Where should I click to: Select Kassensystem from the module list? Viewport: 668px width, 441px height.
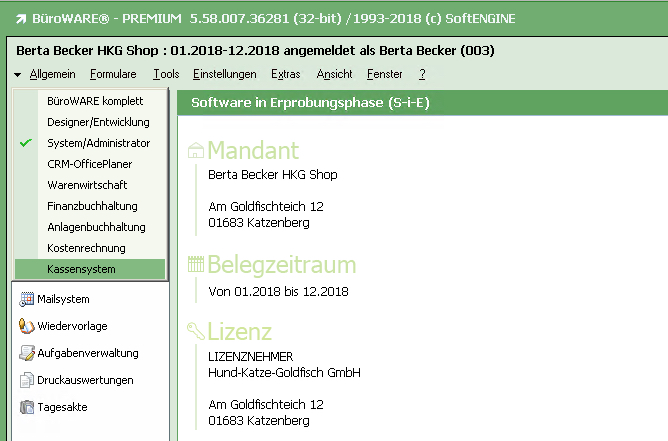pyautogui.click(x=81, y=269)
